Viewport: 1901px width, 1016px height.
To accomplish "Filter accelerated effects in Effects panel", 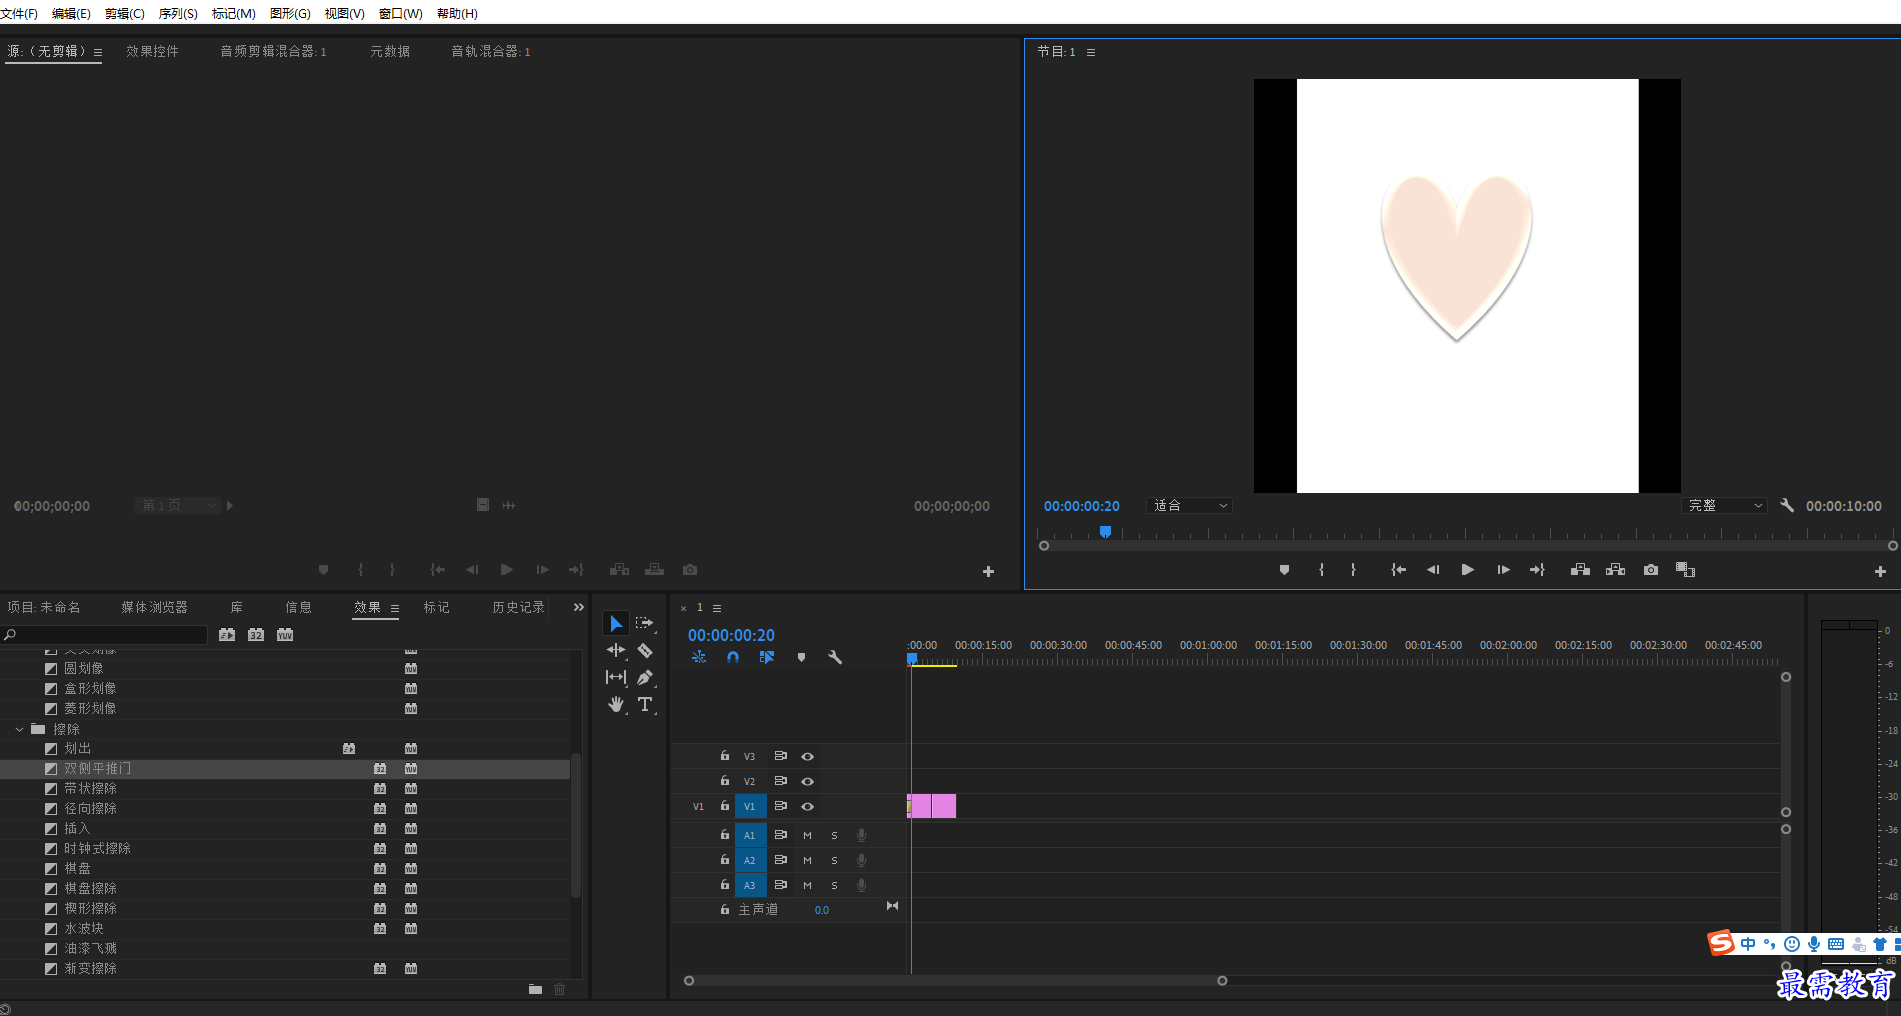I will pyautogui.click(x=227, y=635).
